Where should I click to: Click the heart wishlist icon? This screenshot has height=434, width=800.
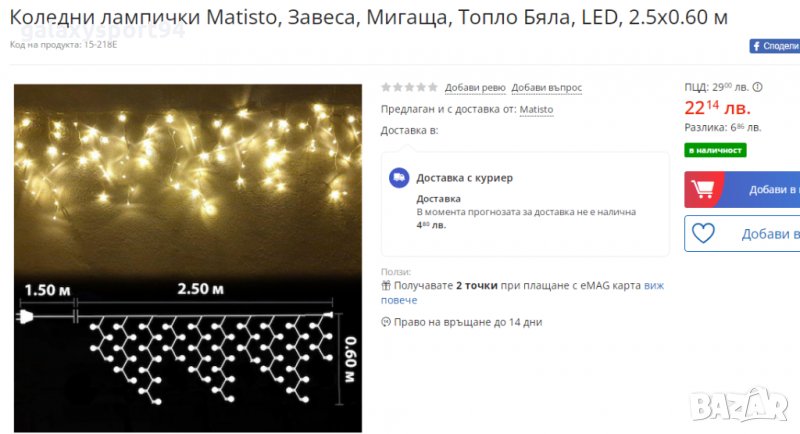pos(703,234)
